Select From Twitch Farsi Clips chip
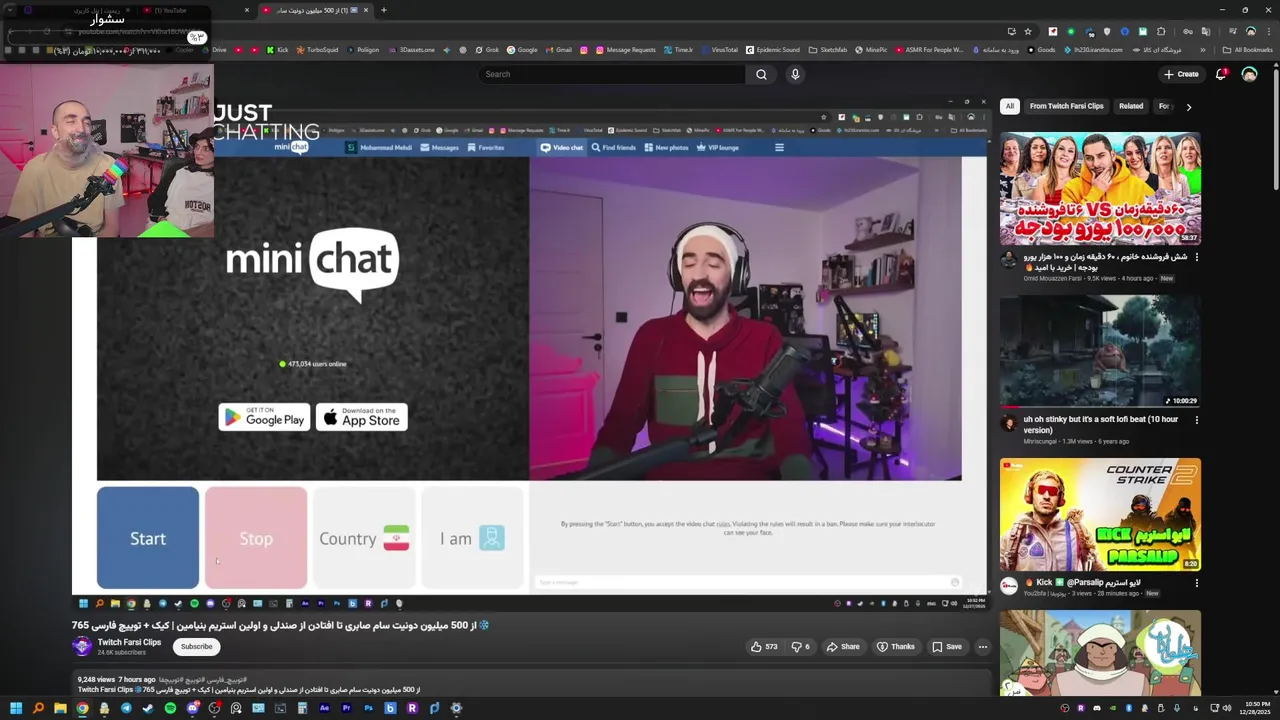 tap(1067, 106)
